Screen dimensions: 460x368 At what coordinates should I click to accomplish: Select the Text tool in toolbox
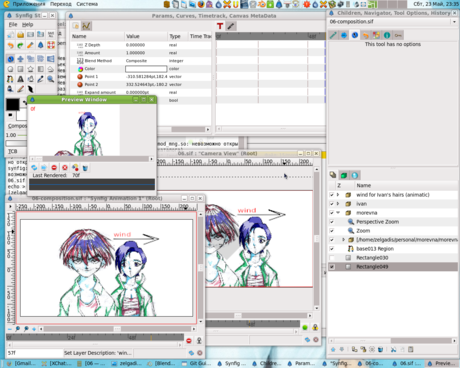tap(20, 79)
